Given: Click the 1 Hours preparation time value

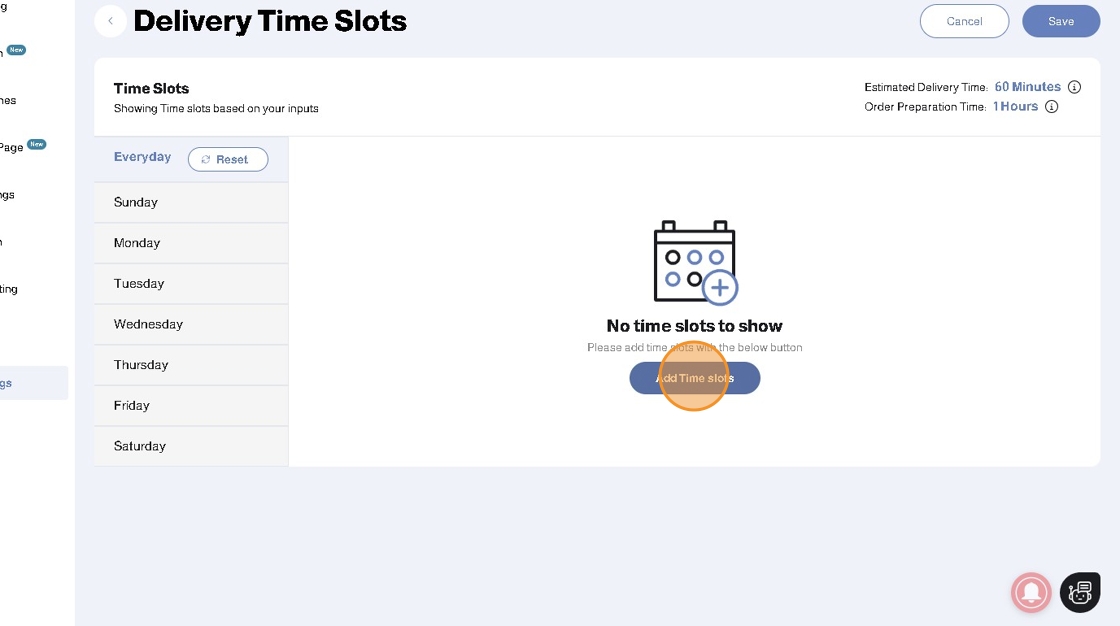Looking at the screenshot, I should click(1015, 107).
